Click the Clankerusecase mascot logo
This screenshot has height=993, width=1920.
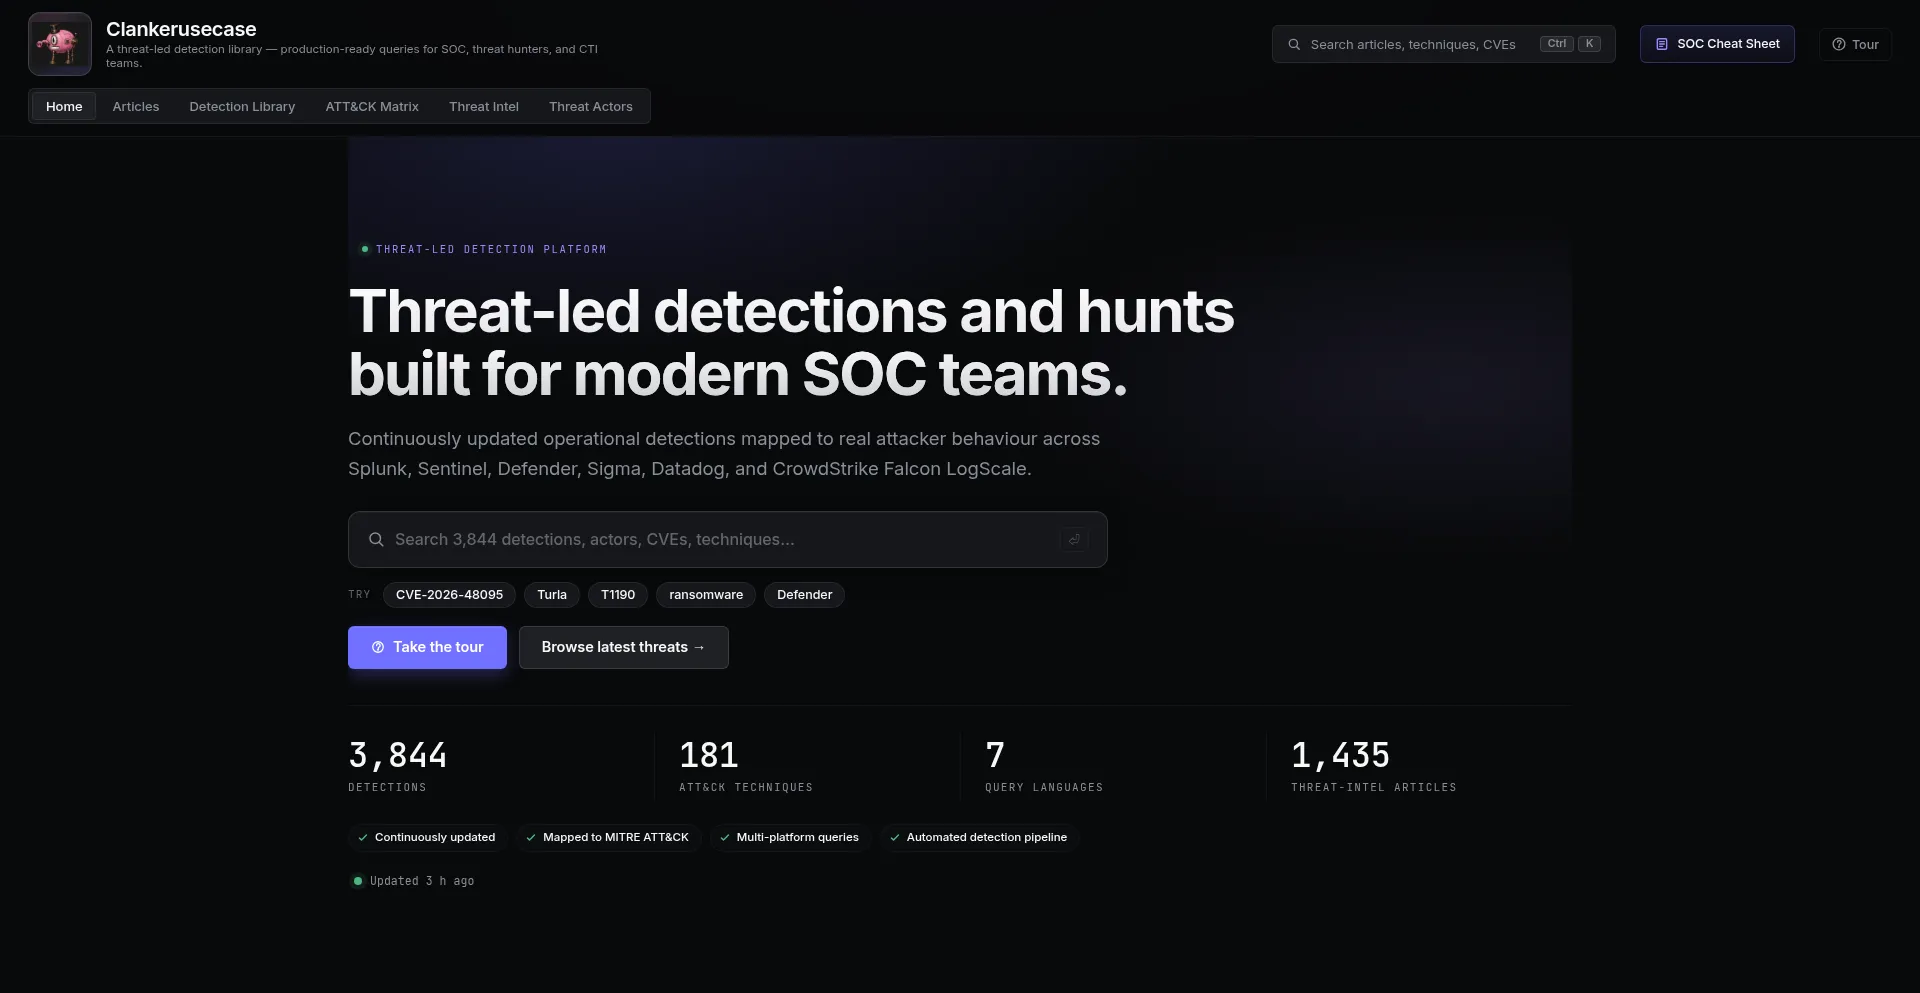point(60,44)
